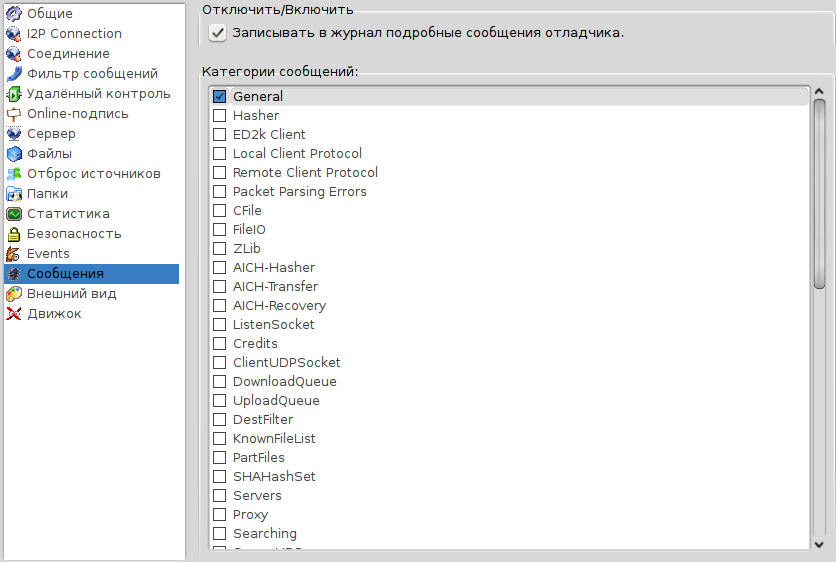Click category list scroll down arrow
836x562 pixels.
(x=819, y=544)
